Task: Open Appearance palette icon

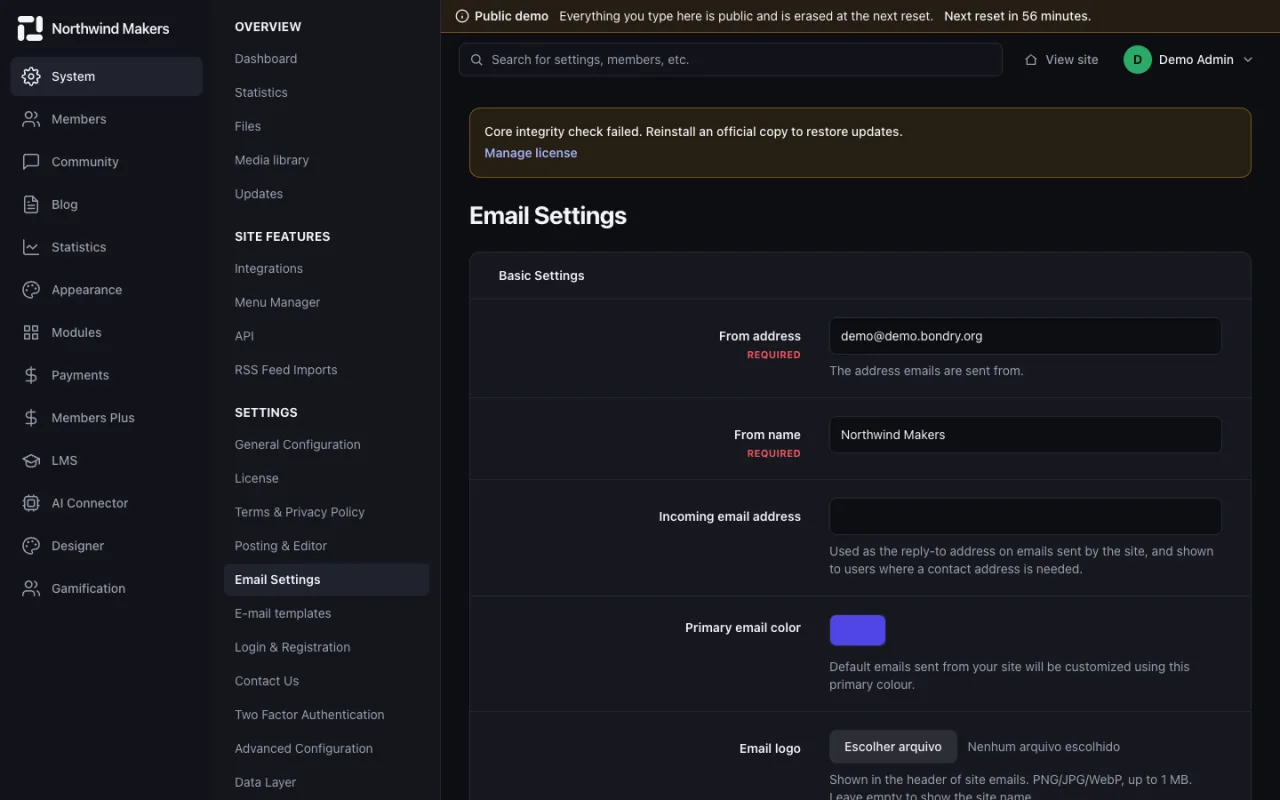Action: 31,290
